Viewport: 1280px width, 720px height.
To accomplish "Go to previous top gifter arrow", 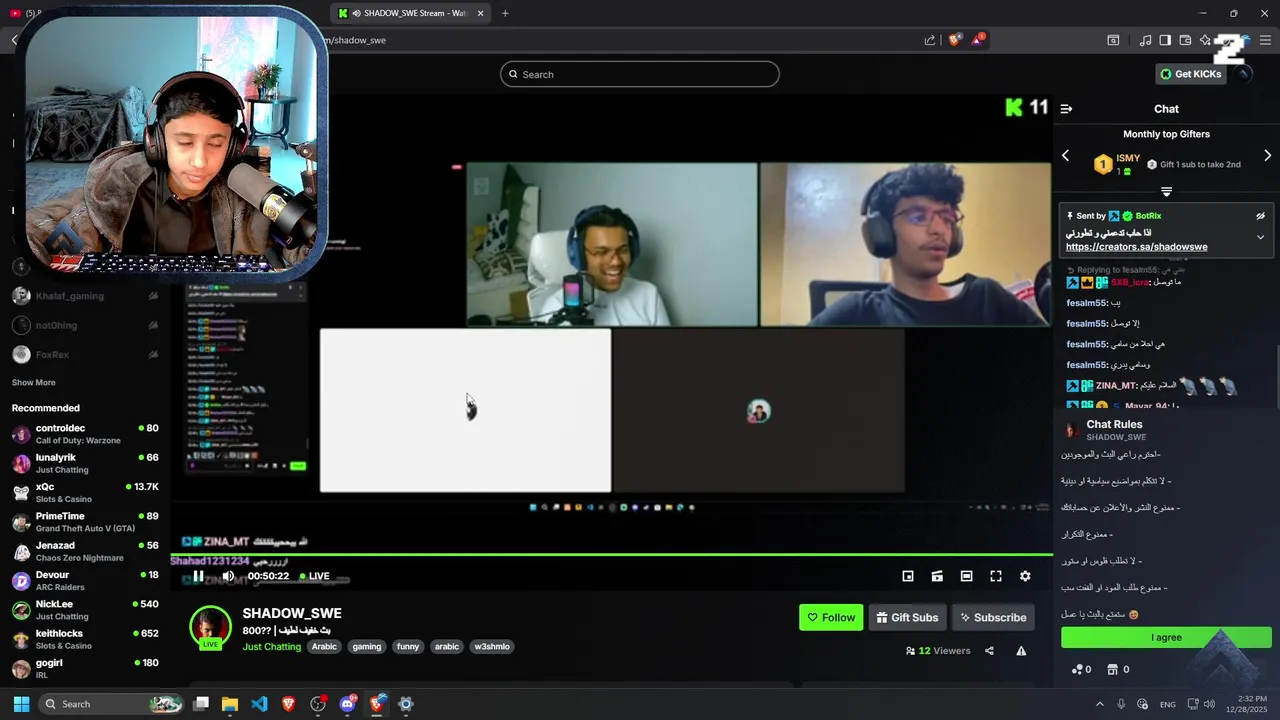I will (x=1065, y=156).
